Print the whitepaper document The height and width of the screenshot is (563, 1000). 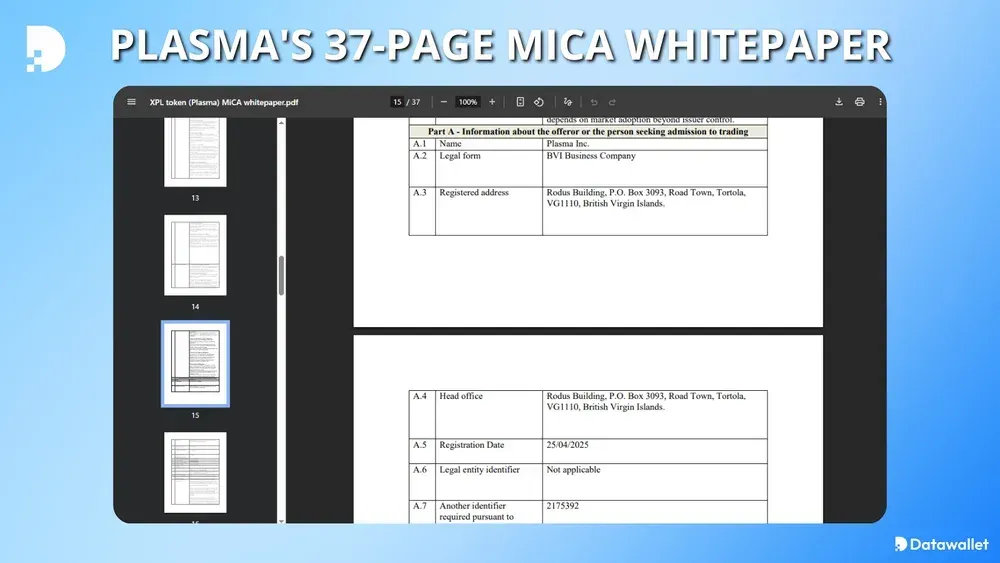point(860,102)
